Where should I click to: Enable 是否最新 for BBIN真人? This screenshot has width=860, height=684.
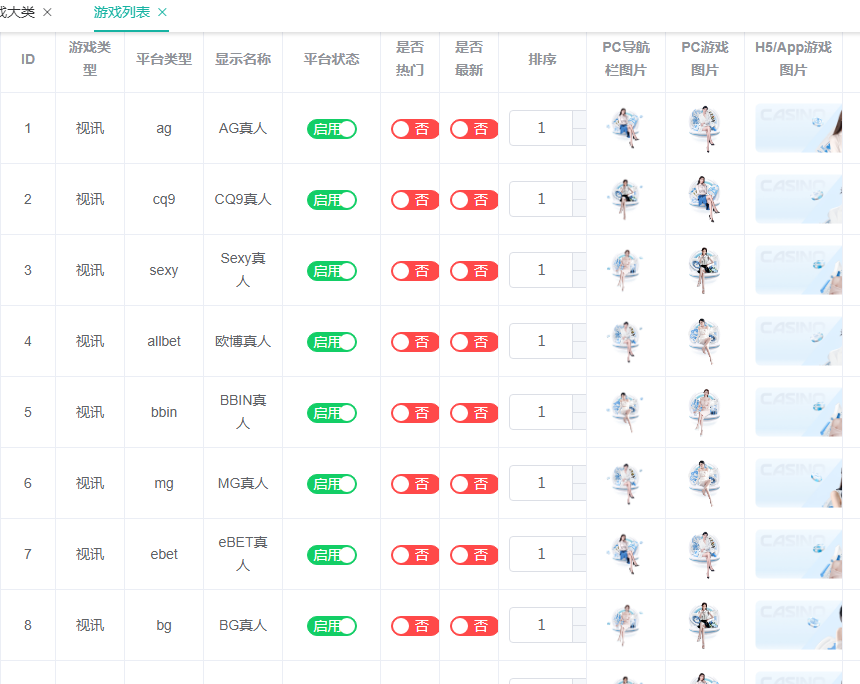[x=474, y=413]
